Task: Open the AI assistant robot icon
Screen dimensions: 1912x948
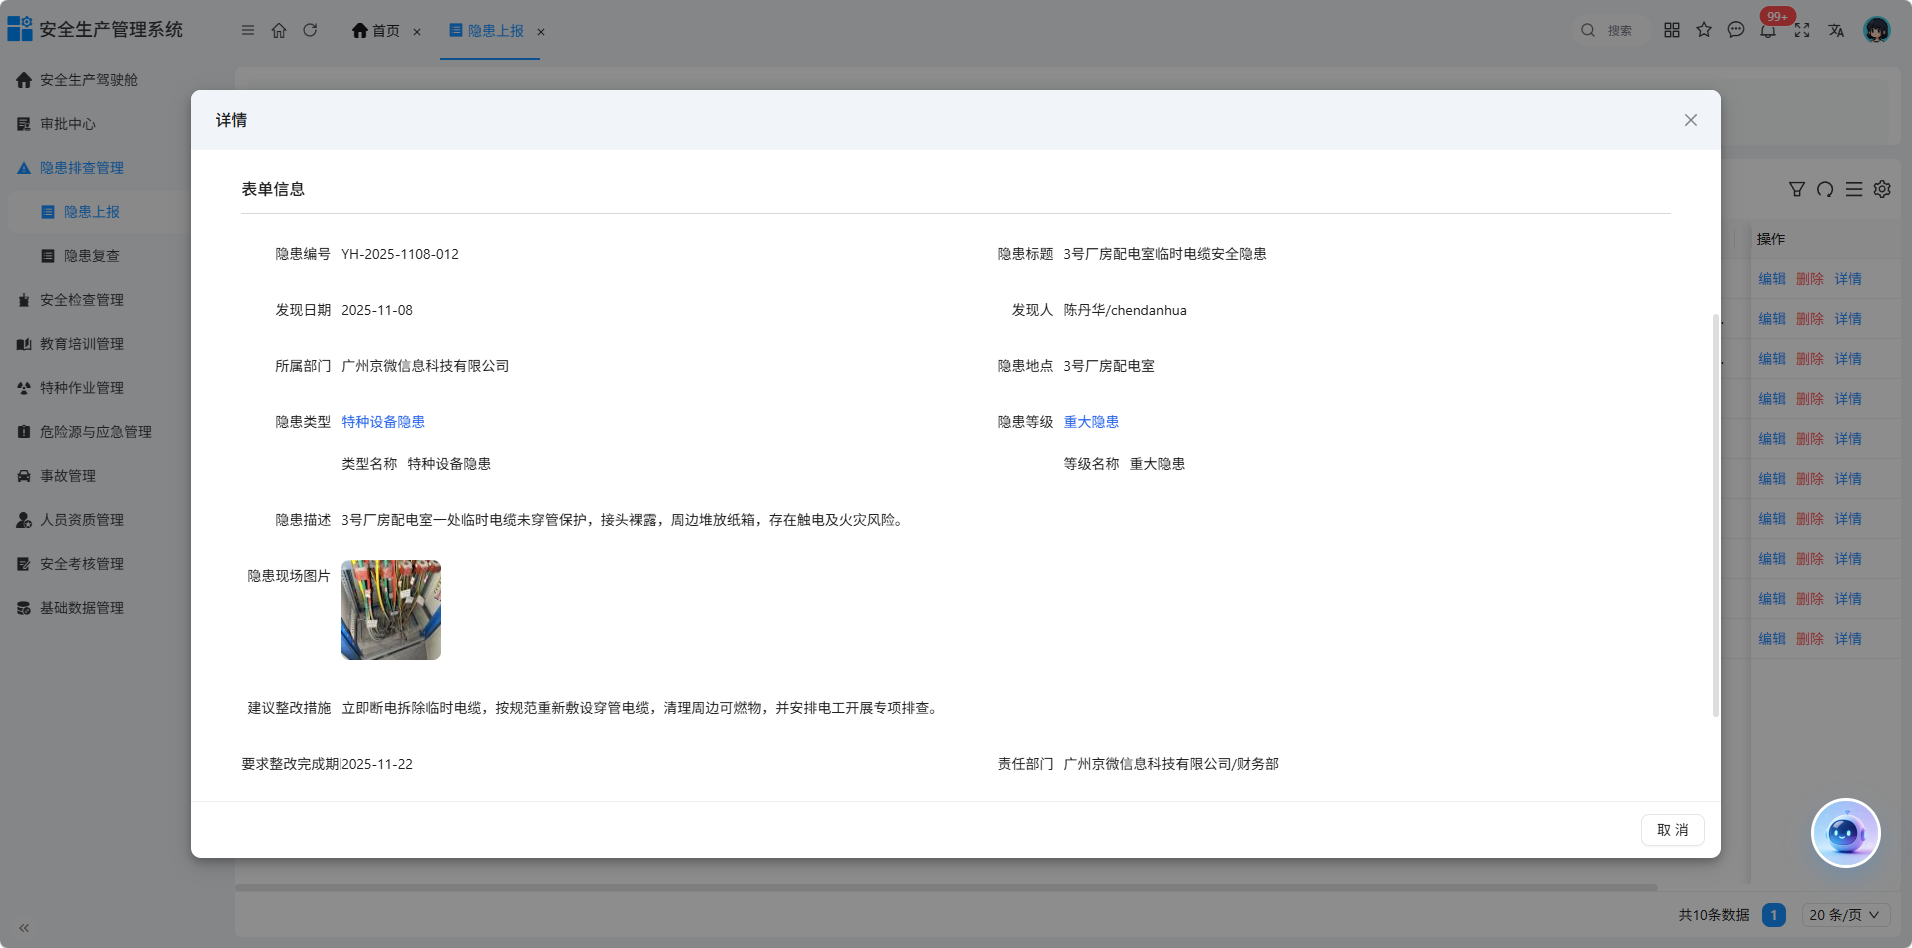Action: pos(1846,833)
